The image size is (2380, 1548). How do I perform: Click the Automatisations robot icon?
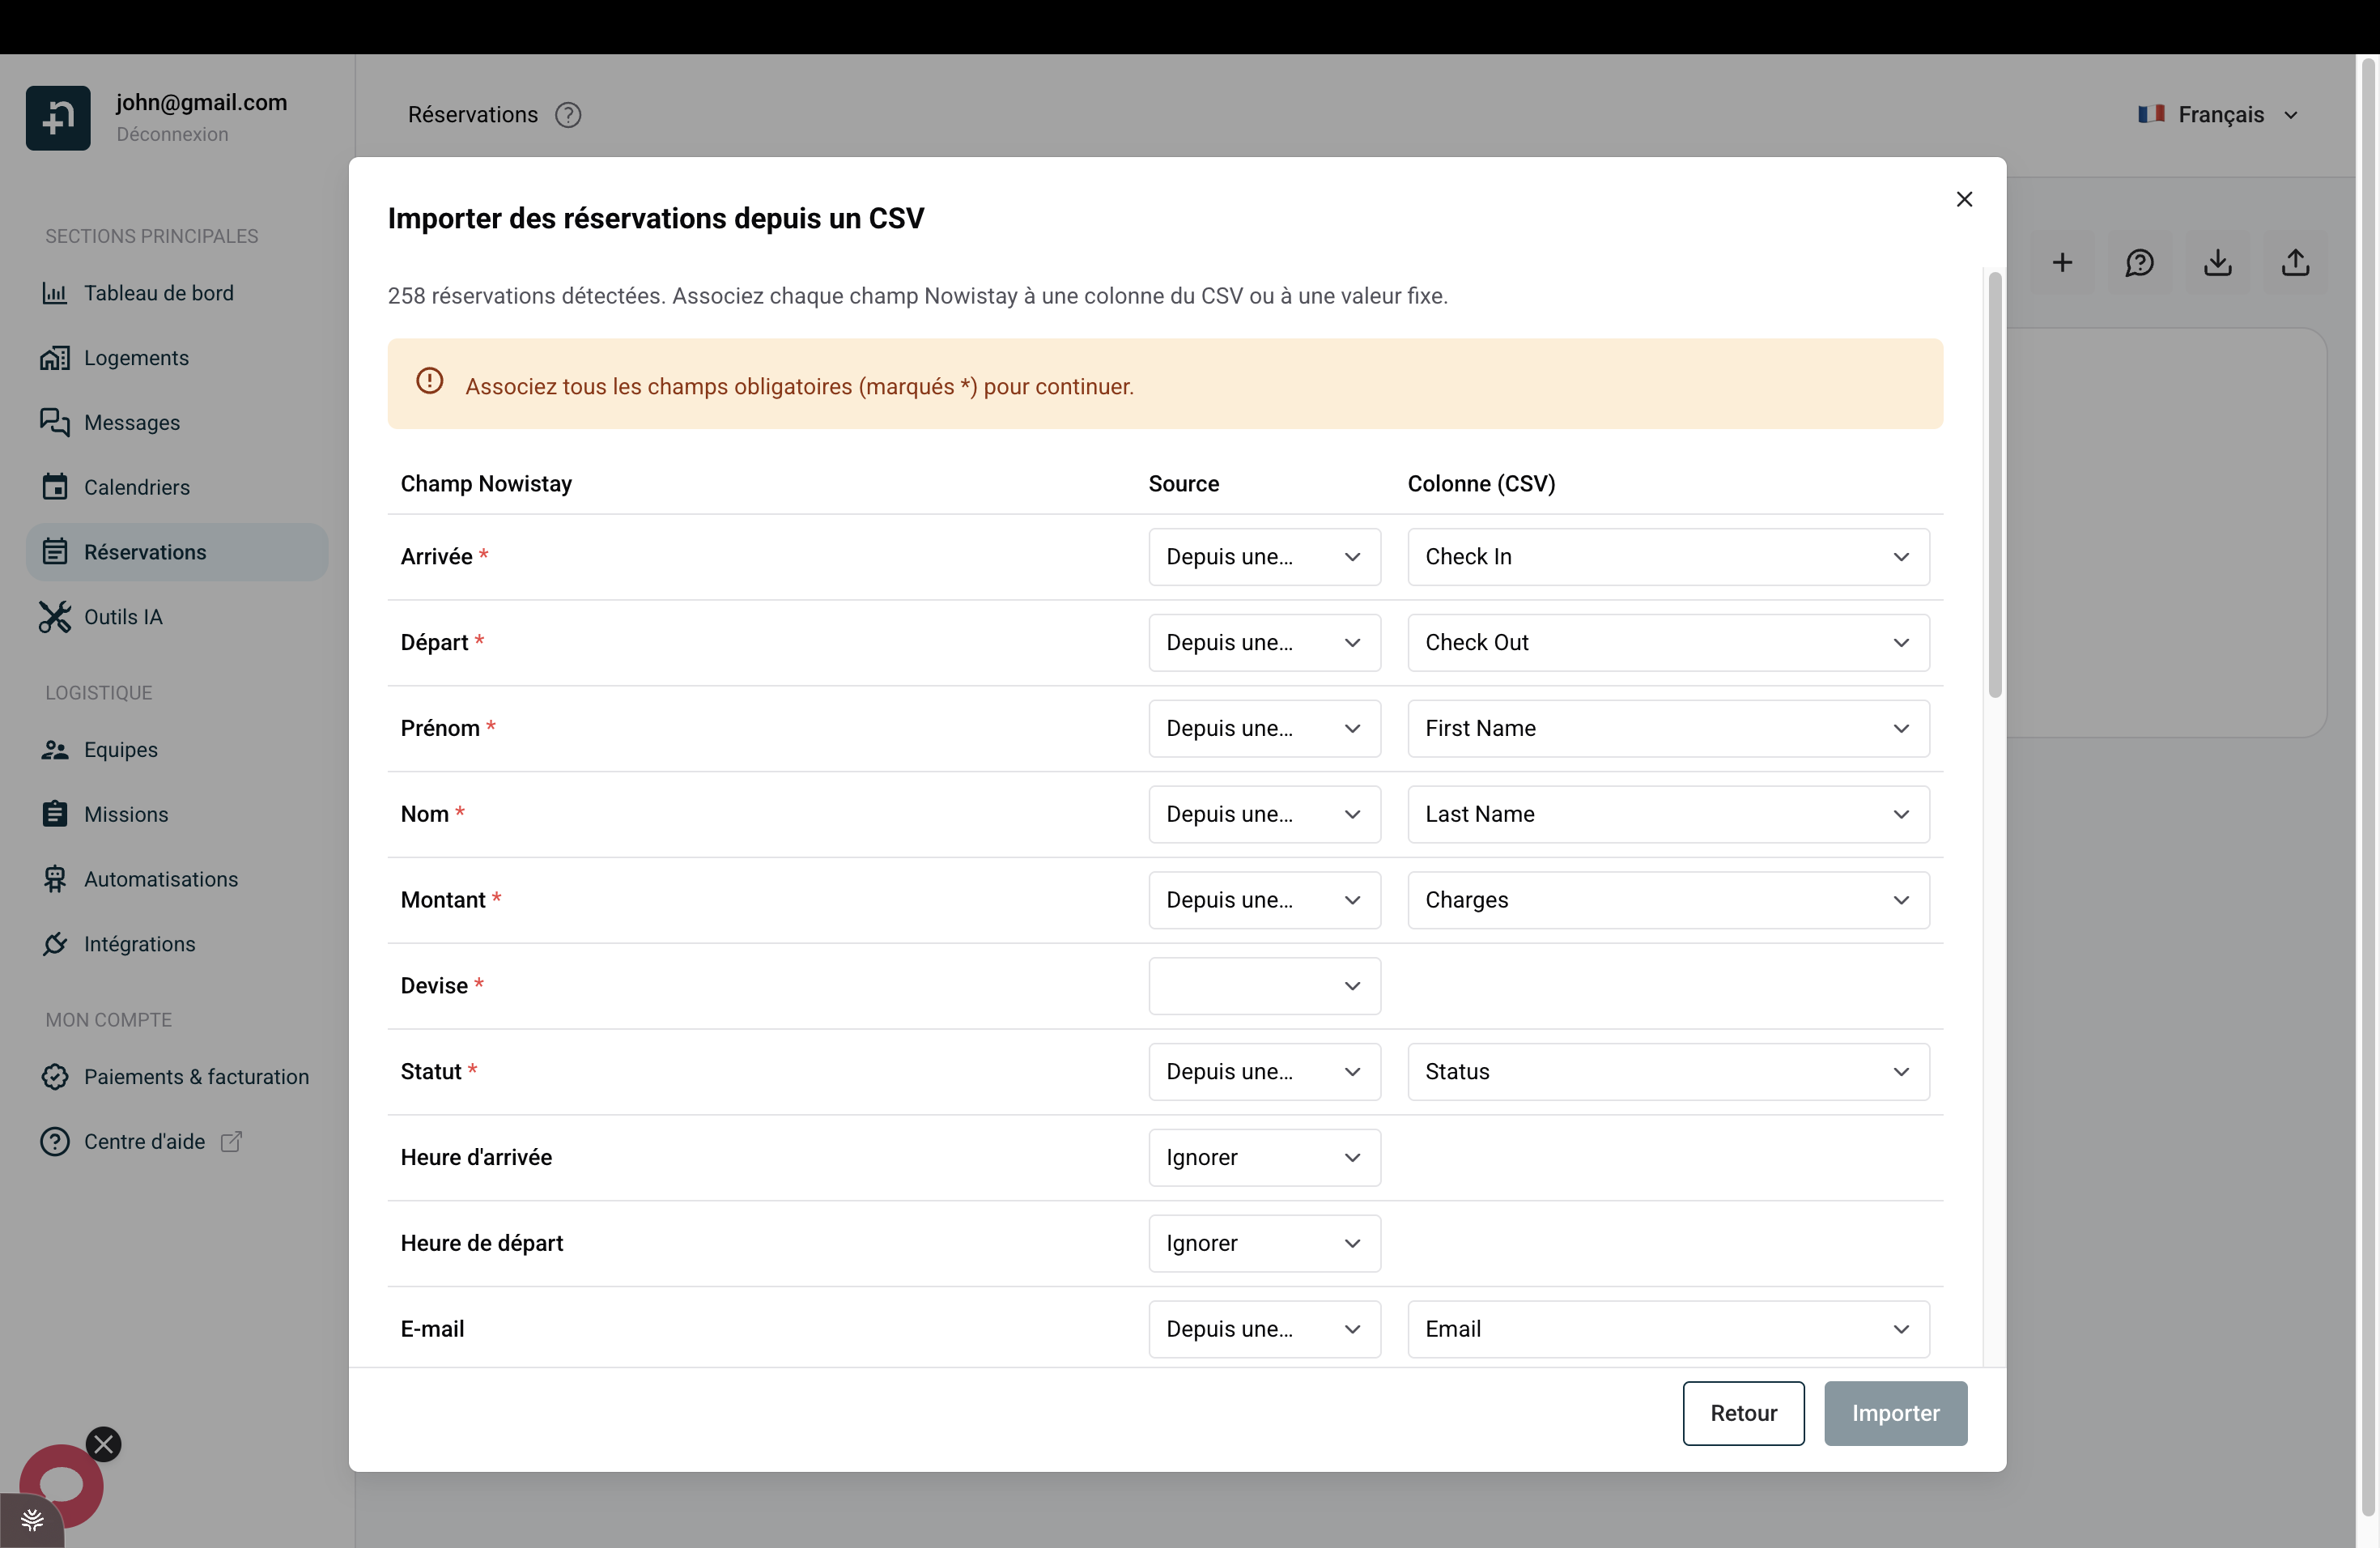[x=55, y=879]
